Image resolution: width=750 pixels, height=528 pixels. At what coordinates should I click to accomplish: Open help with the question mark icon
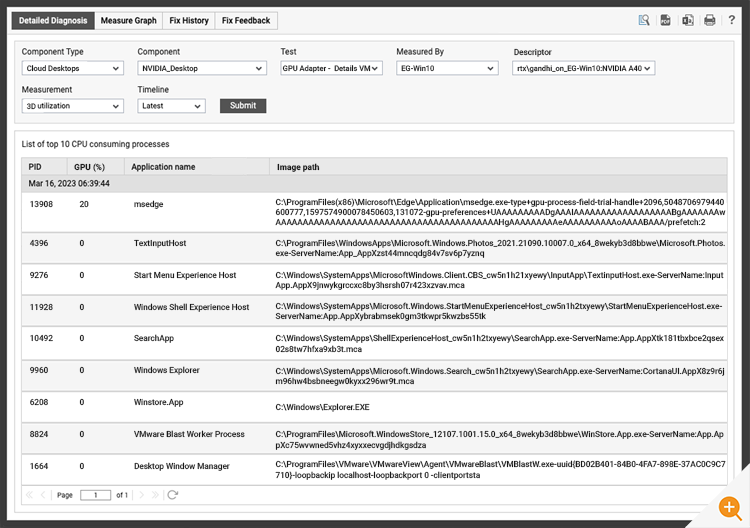[731, 20]
